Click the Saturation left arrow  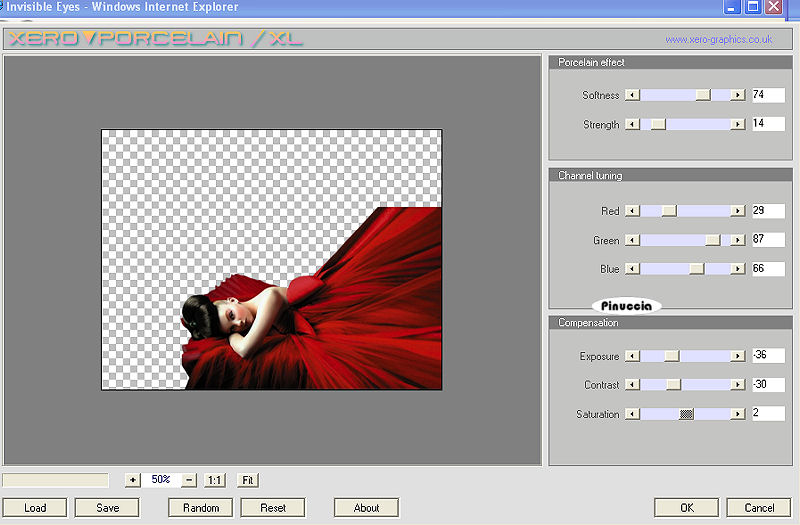click(x=633, y=414)
